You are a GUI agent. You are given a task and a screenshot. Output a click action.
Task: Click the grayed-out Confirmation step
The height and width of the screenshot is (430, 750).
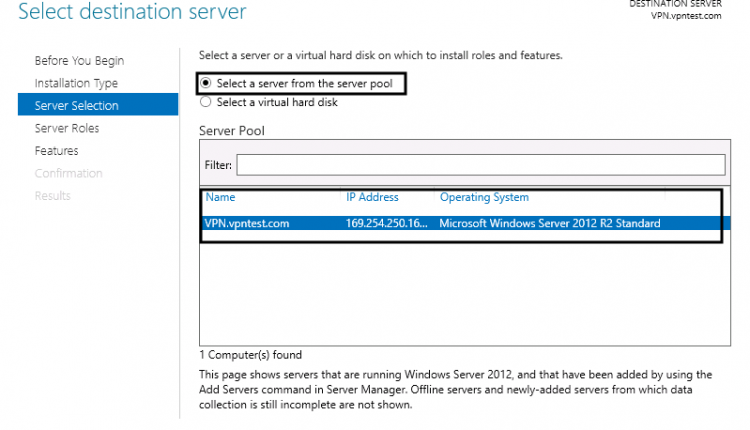click(68, 173)
